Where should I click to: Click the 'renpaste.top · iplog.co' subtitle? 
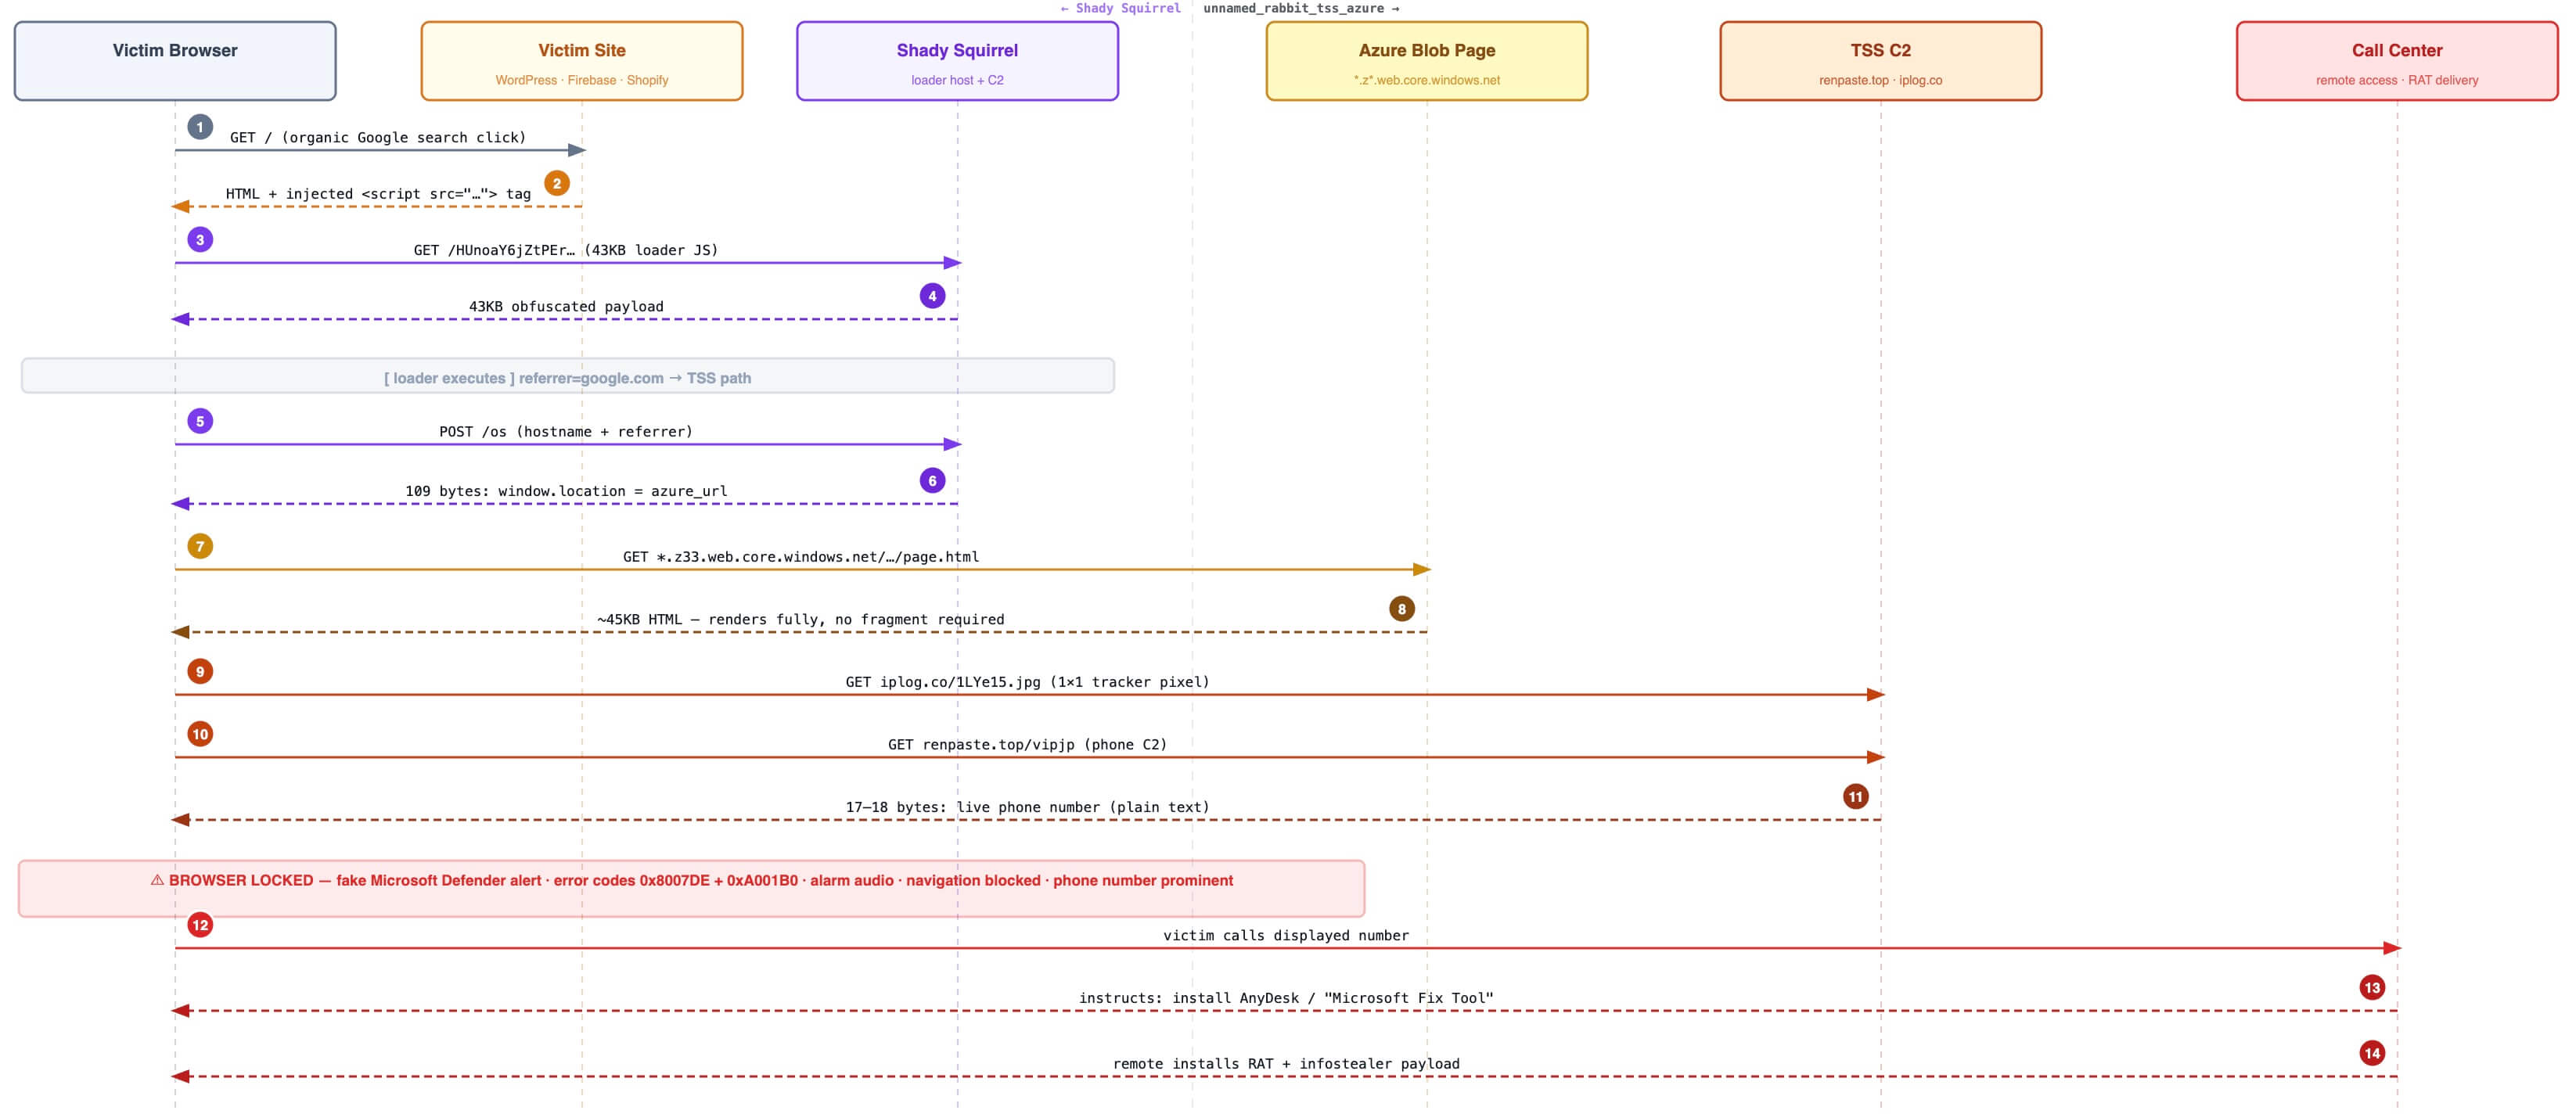1880,80
